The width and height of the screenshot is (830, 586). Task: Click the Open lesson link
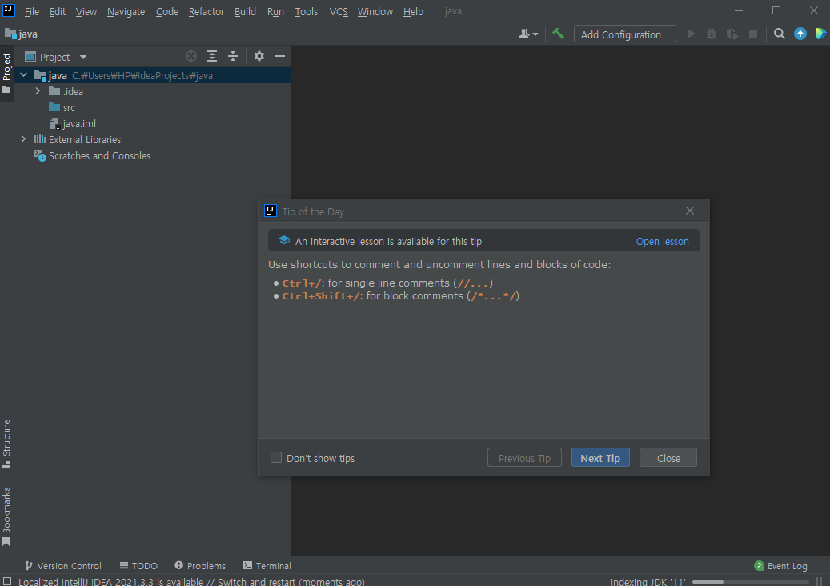[x=662, y=241]
